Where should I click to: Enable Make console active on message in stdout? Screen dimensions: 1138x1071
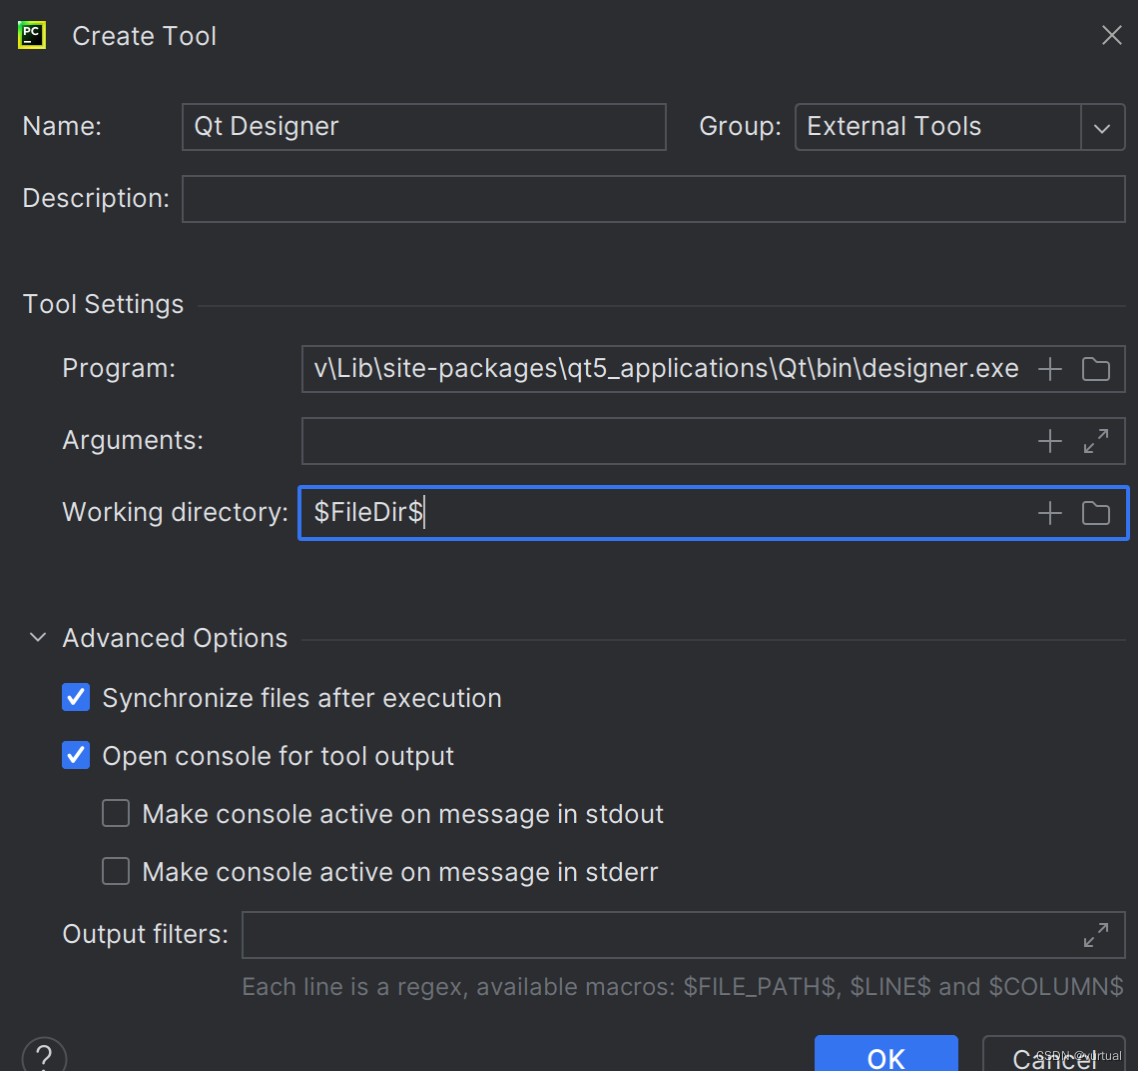click(x=116, y=813)
